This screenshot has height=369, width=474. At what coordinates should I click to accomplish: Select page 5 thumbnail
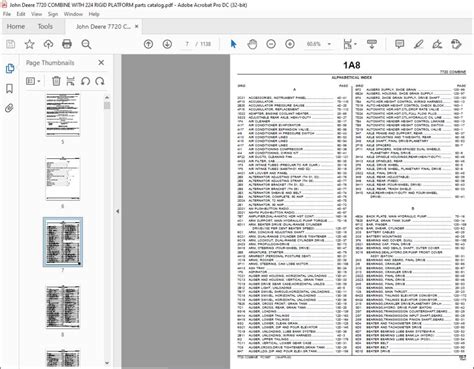(63, 115)
